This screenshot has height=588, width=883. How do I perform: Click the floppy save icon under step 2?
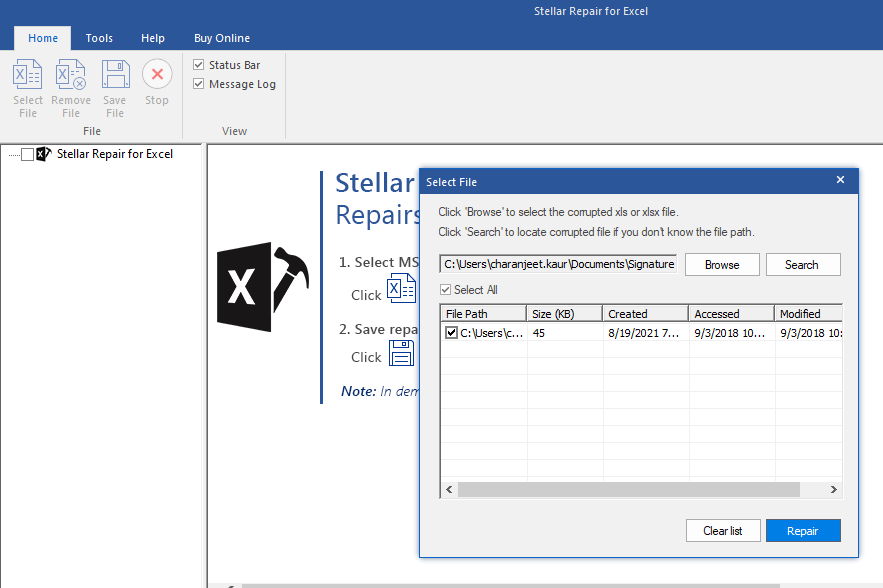[402, 353]
